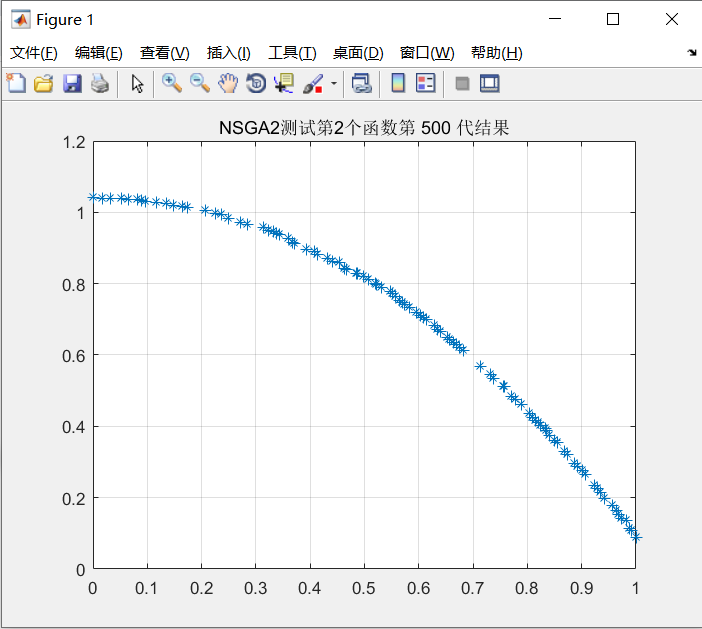
Task: Click the x-axis label 0.3
Action: [255, 588]
